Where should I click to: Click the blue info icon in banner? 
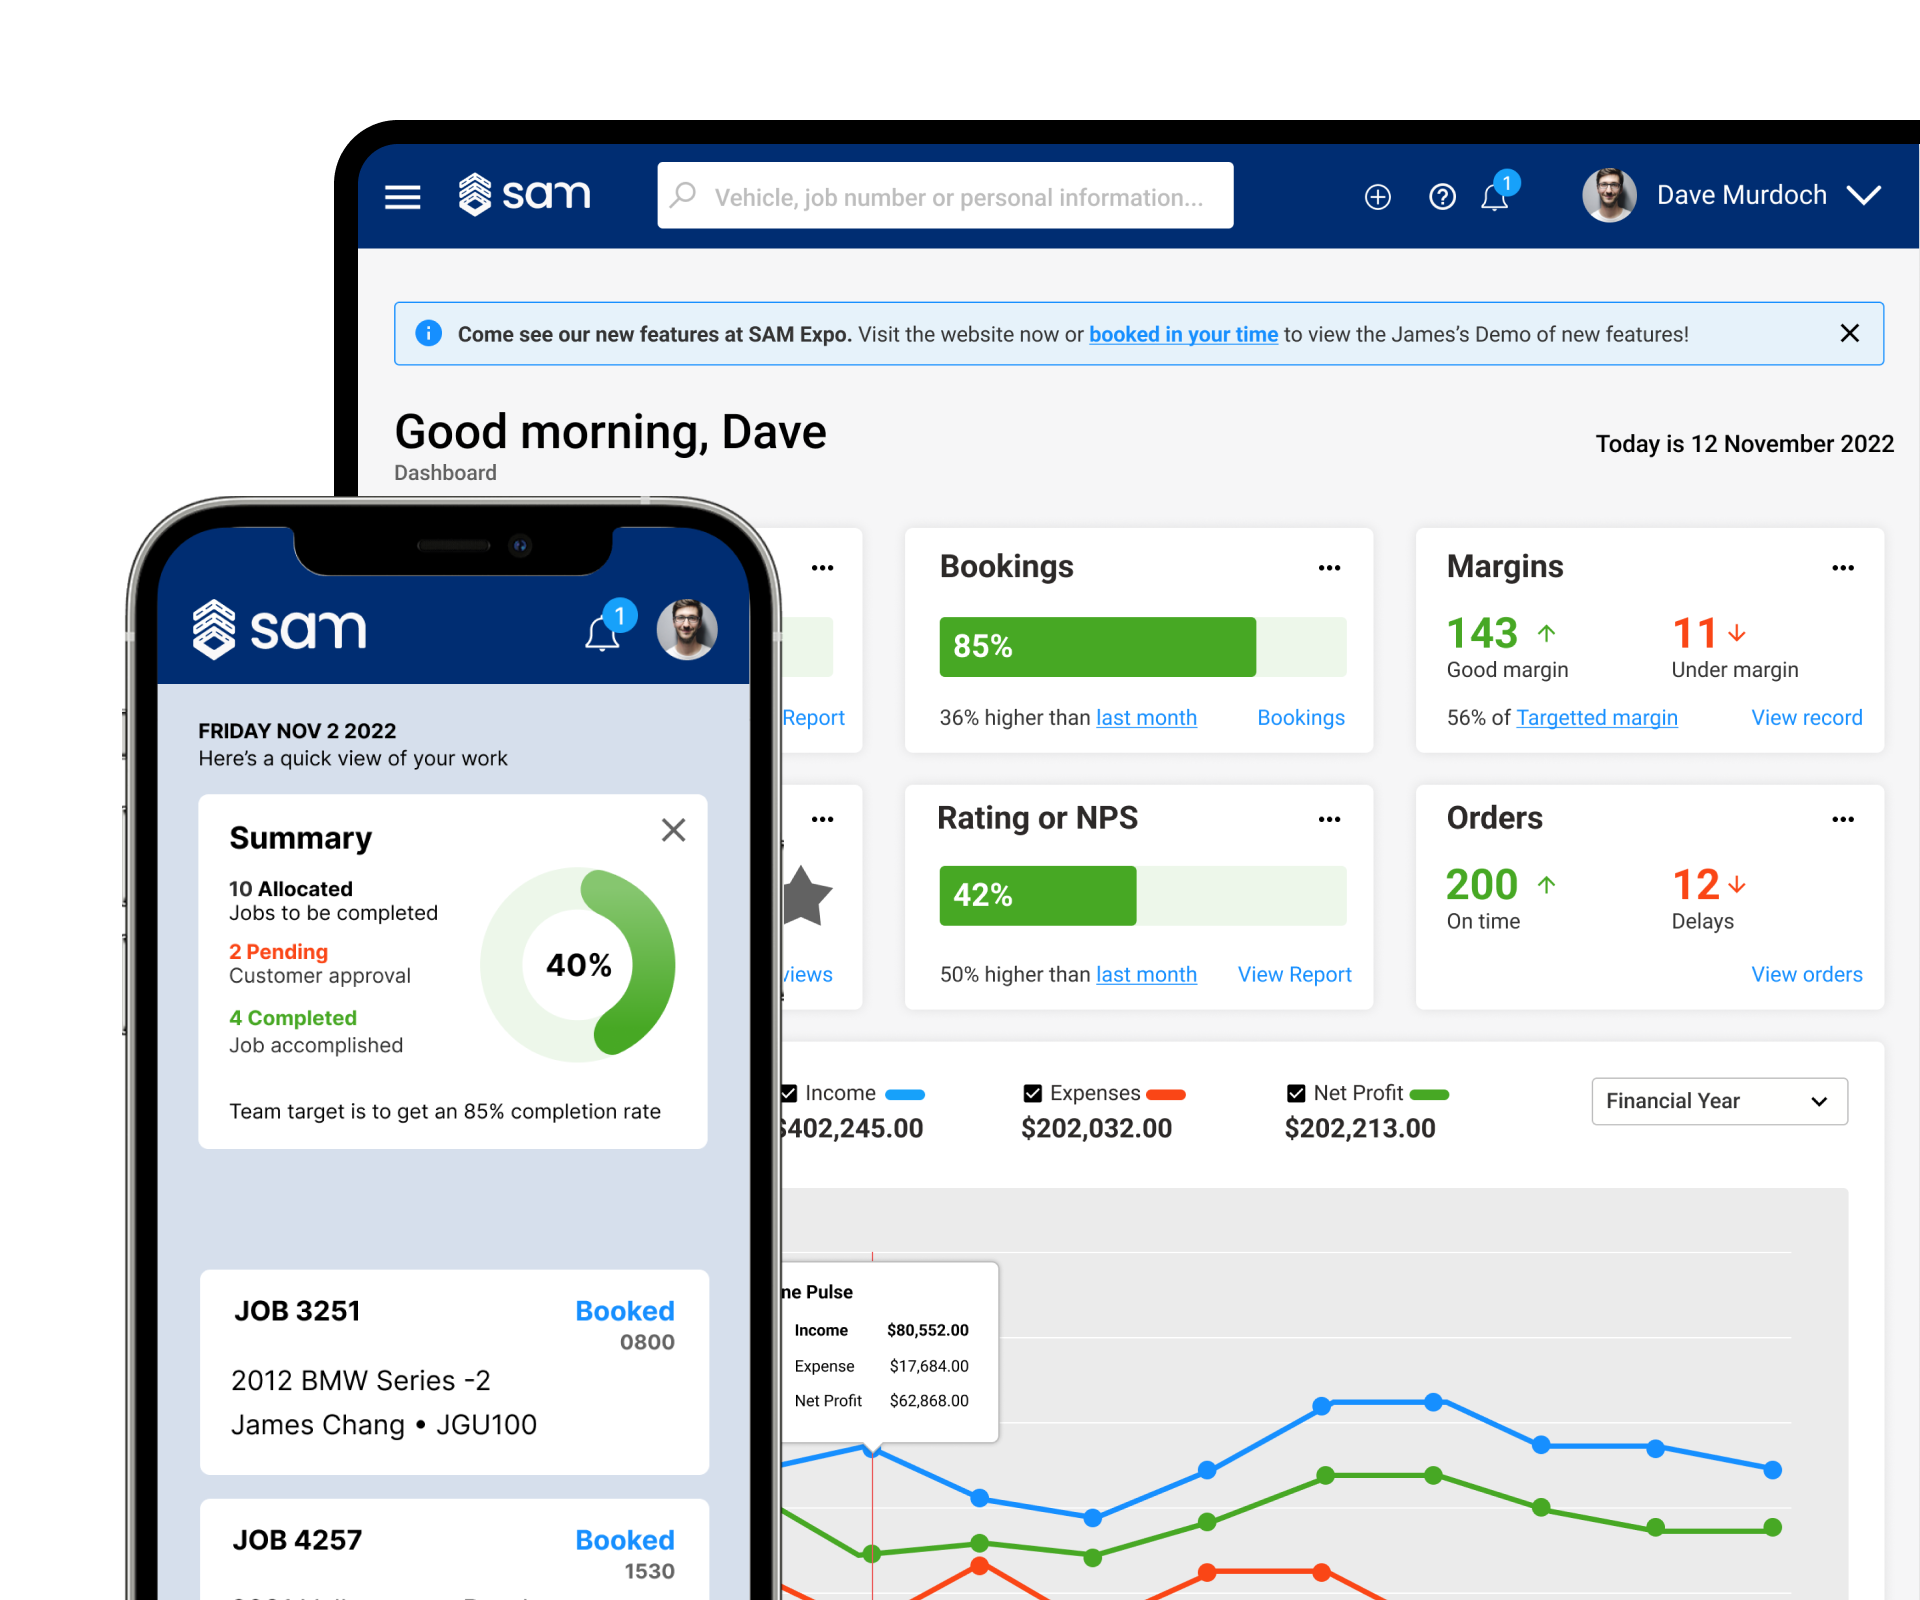[429, 333]
